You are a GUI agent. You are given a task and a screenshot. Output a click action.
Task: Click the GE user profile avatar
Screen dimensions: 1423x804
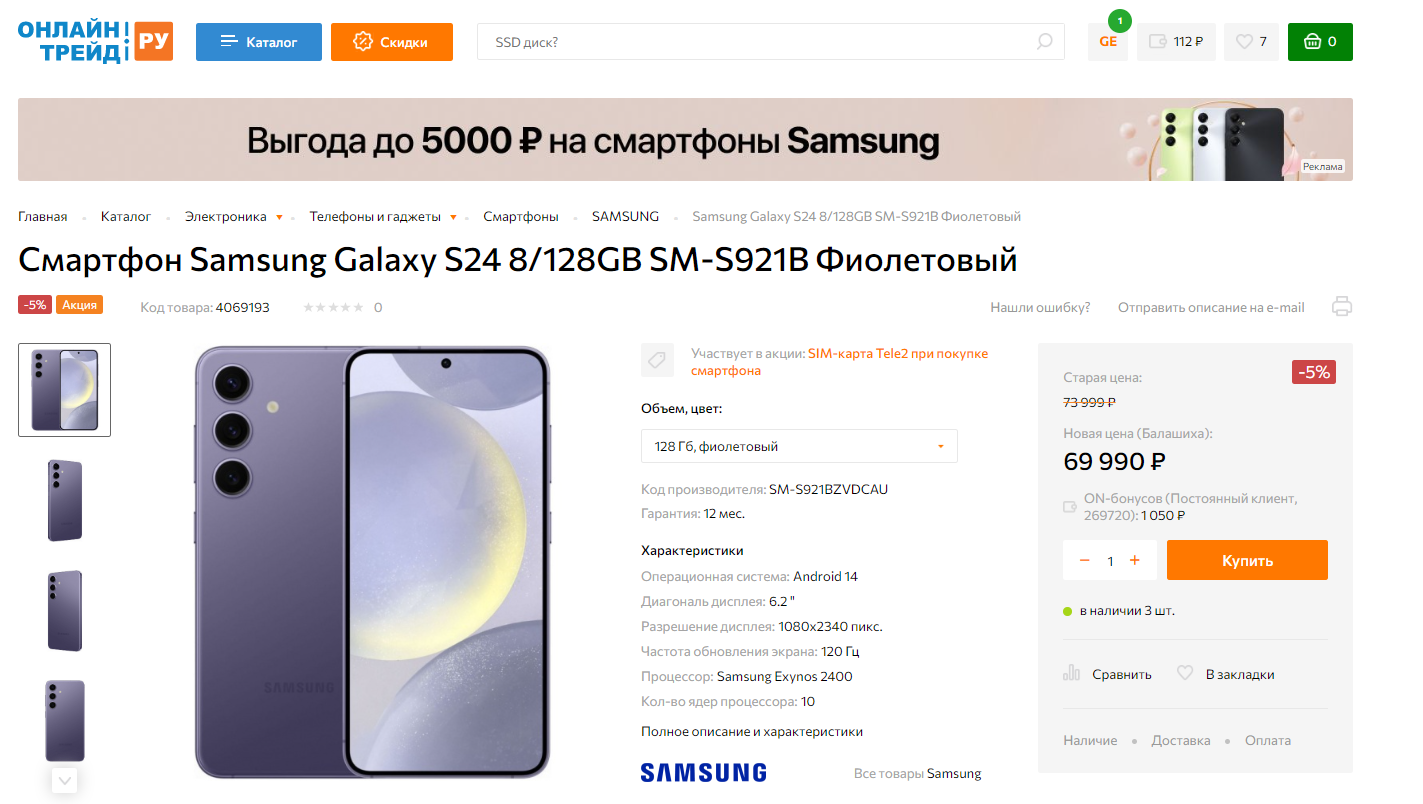point(1108,42)
